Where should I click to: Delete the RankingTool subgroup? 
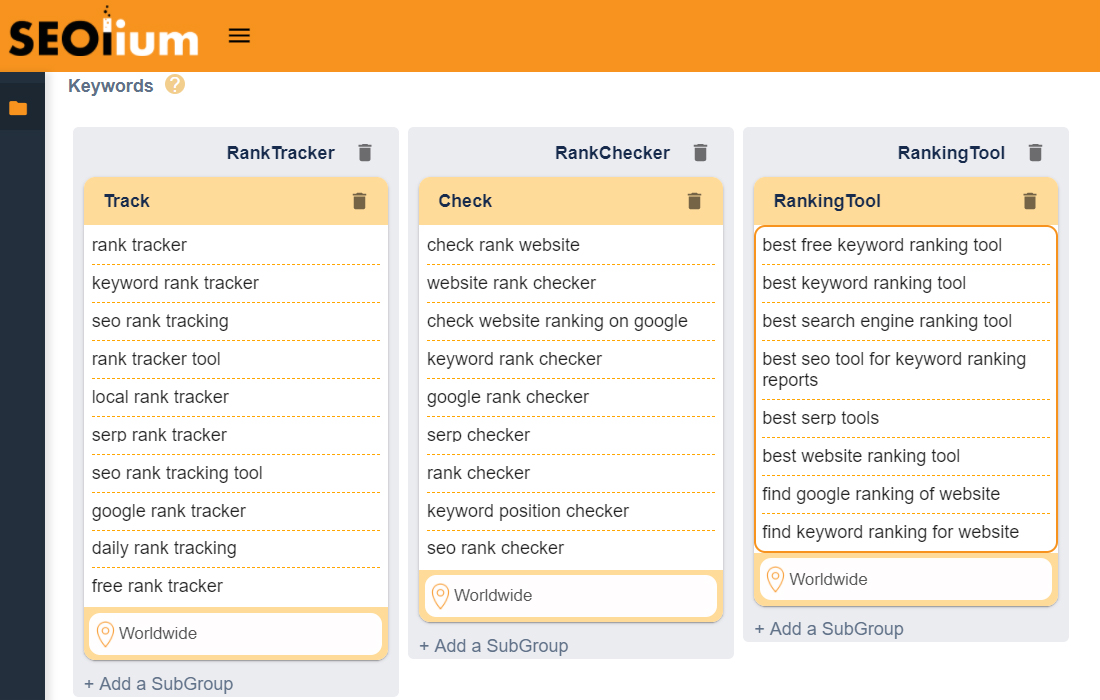pos(1030,201)
